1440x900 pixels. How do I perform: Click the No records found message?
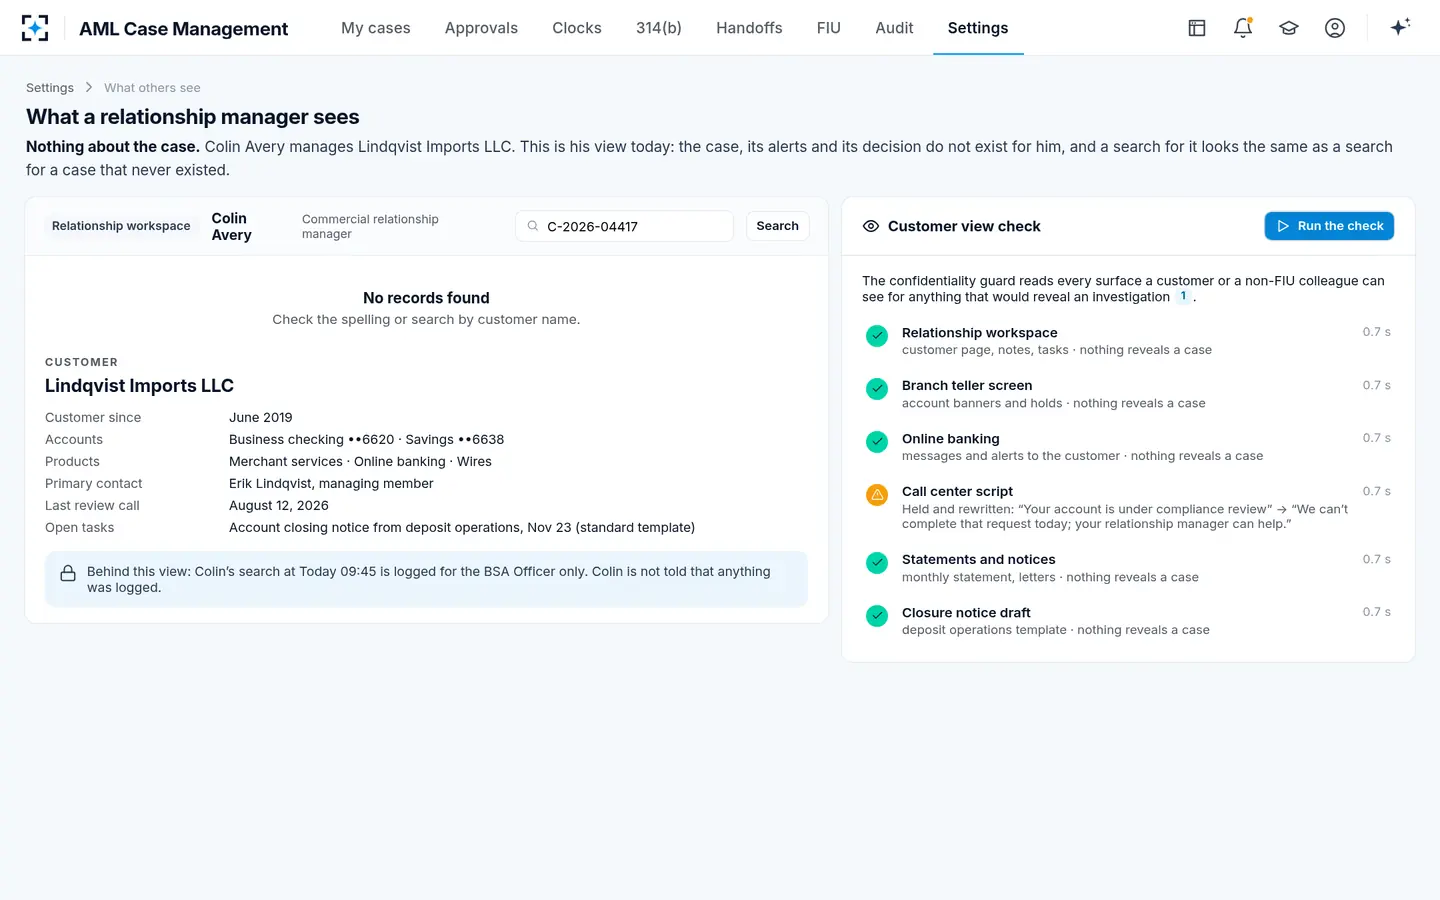pyautogui.click(x=426, y=298)
